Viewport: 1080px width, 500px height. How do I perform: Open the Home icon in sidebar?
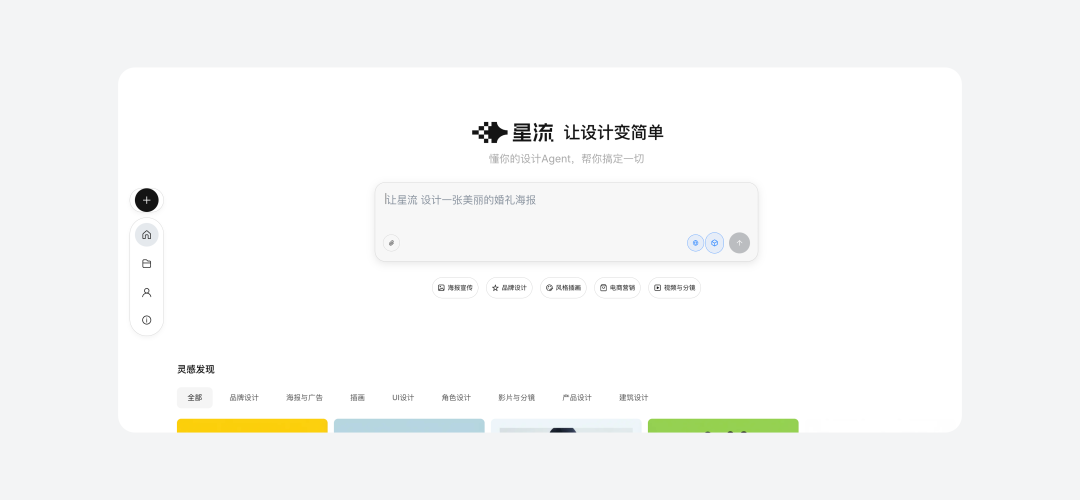point(146,235)
